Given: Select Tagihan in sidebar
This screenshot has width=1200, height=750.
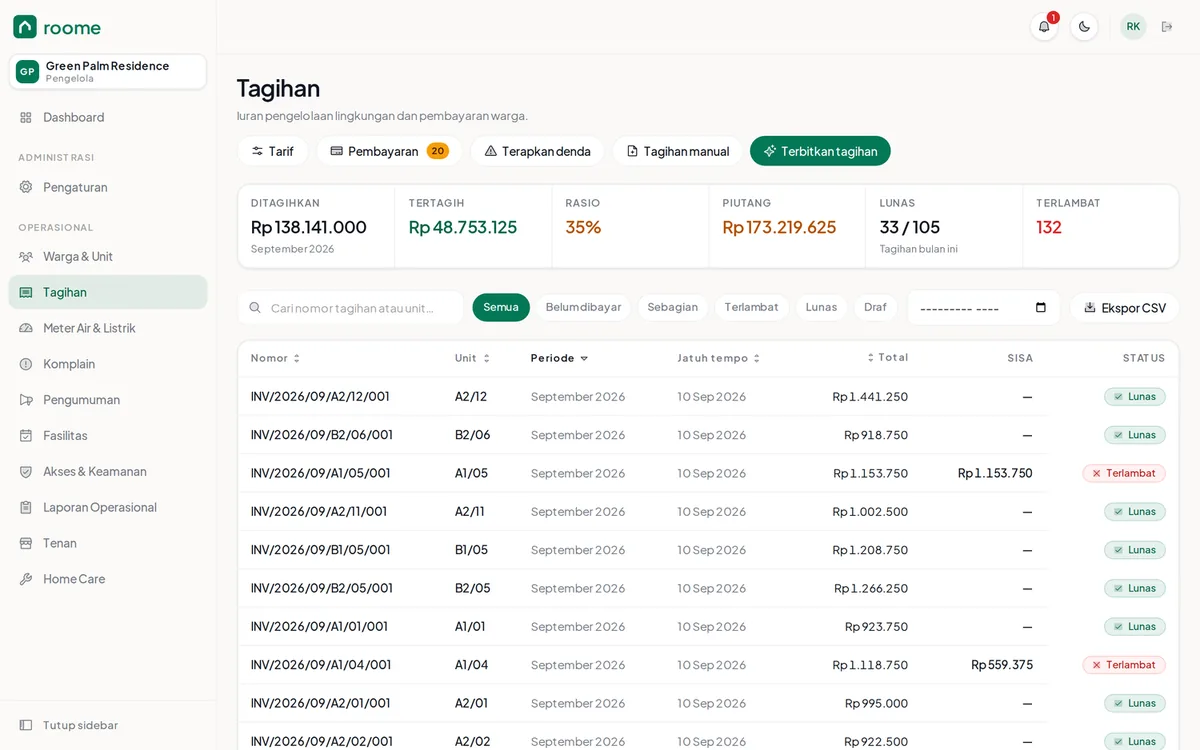Looking at the screenshot, I should click(108, 292).
